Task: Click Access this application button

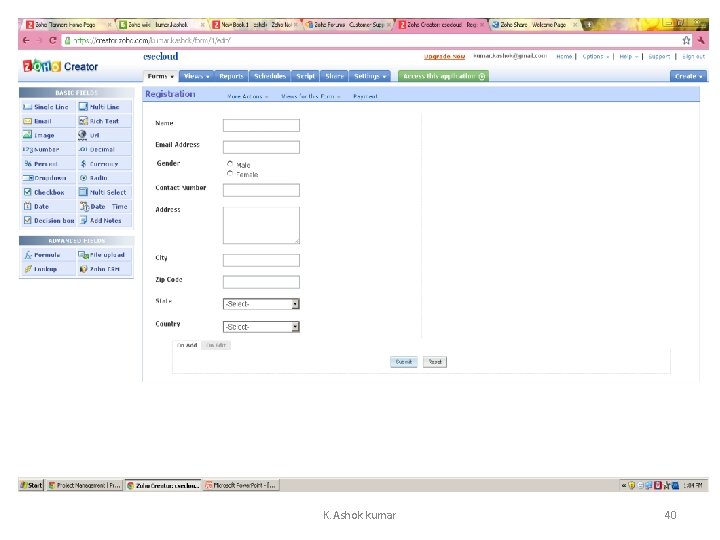Action: click(444, 76)
